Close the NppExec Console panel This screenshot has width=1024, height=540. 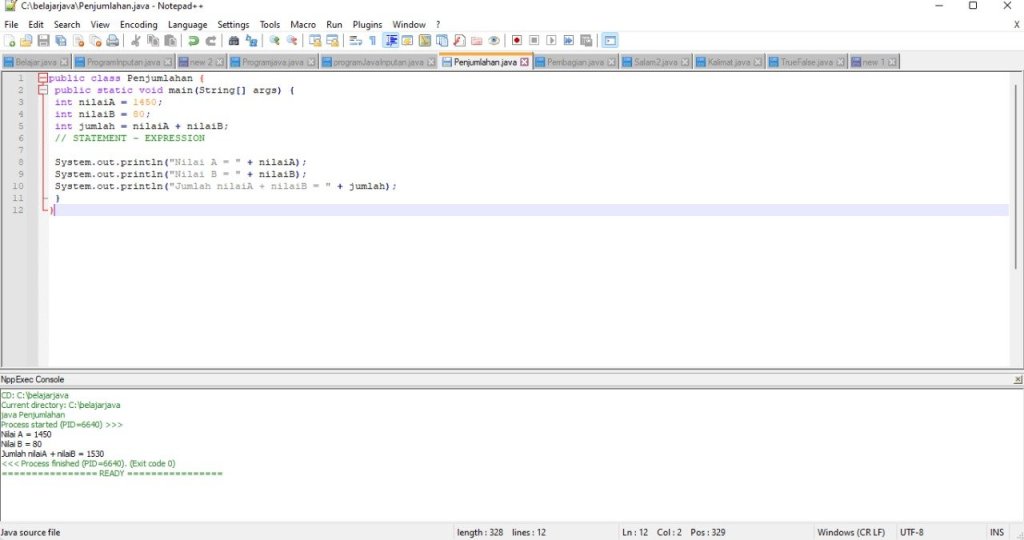1018,380
